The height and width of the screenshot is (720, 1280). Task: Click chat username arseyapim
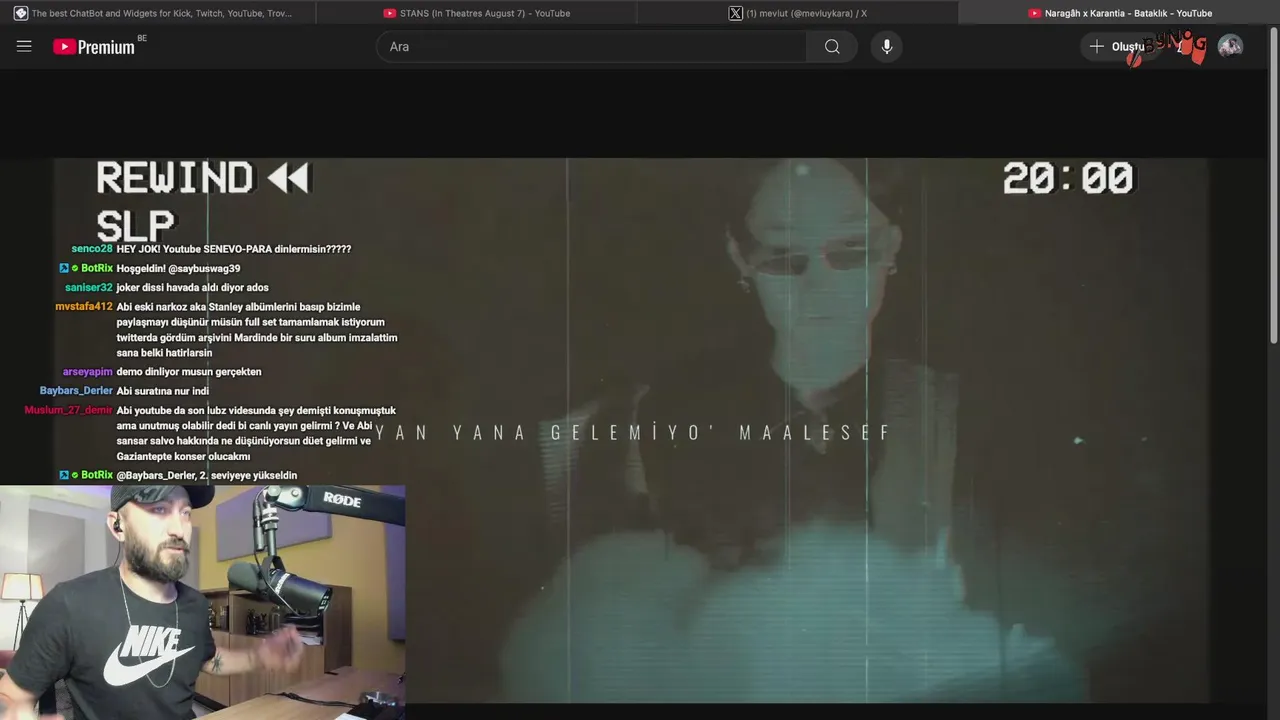click(88, 372)
